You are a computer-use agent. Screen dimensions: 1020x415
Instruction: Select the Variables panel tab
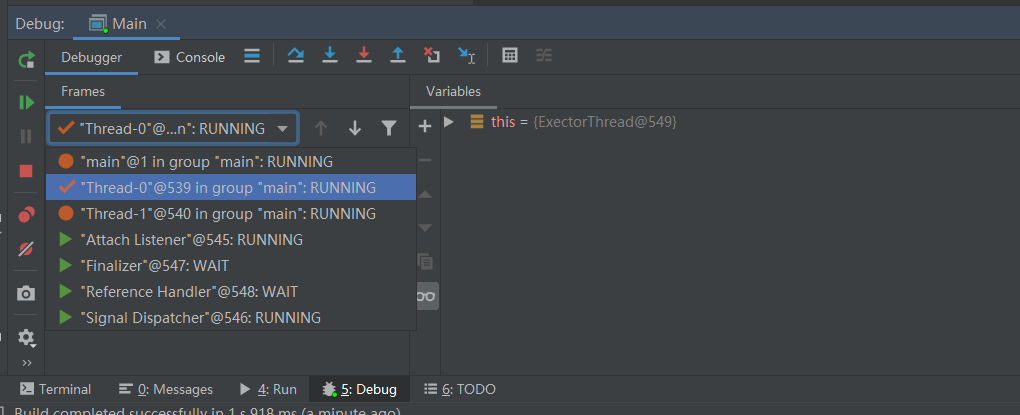(453, 92)
